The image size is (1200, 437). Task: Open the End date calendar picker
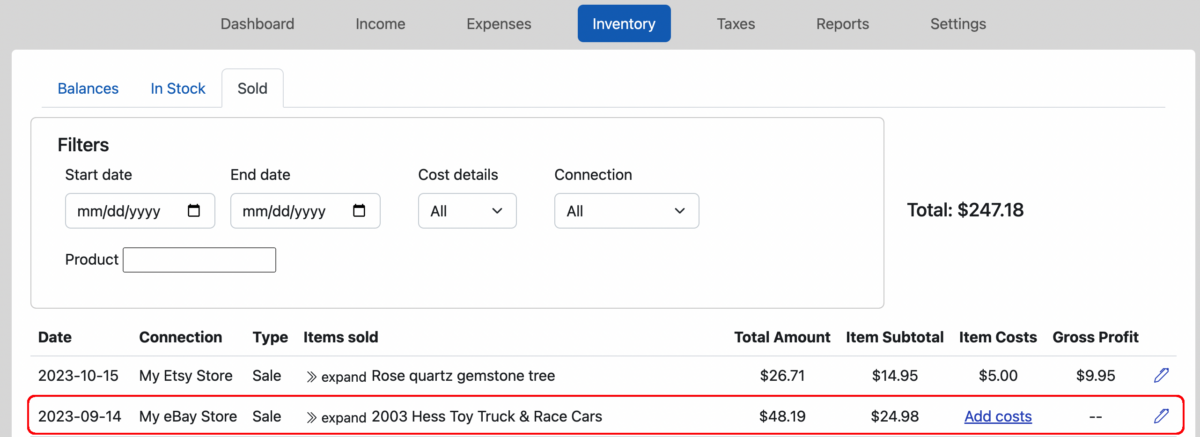tap(360, 211)
